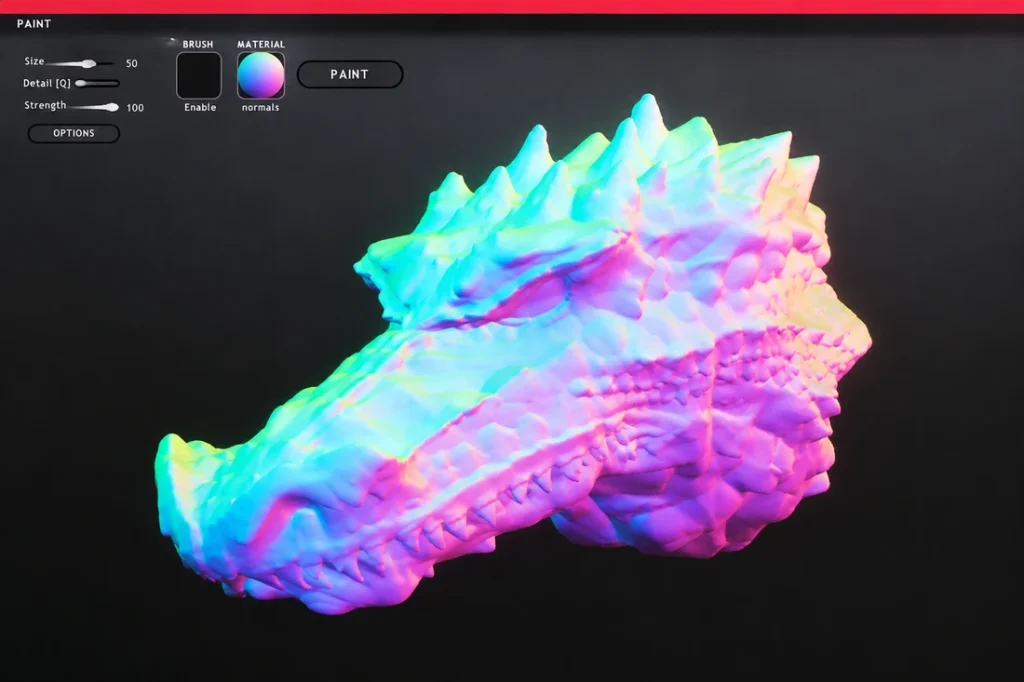Select the Size value 50
1024x682 pixels.
132,63
